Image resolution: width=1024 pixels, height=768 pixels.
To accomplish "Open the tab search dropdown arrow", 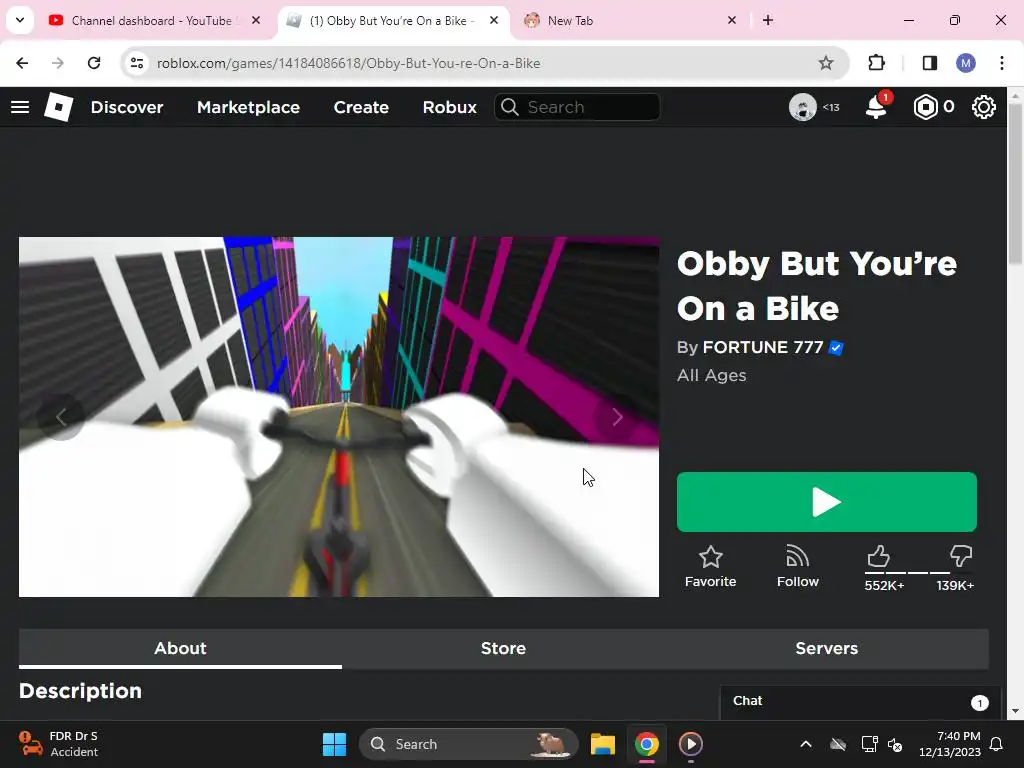I will pyautogui.click(x=20, y=20).
